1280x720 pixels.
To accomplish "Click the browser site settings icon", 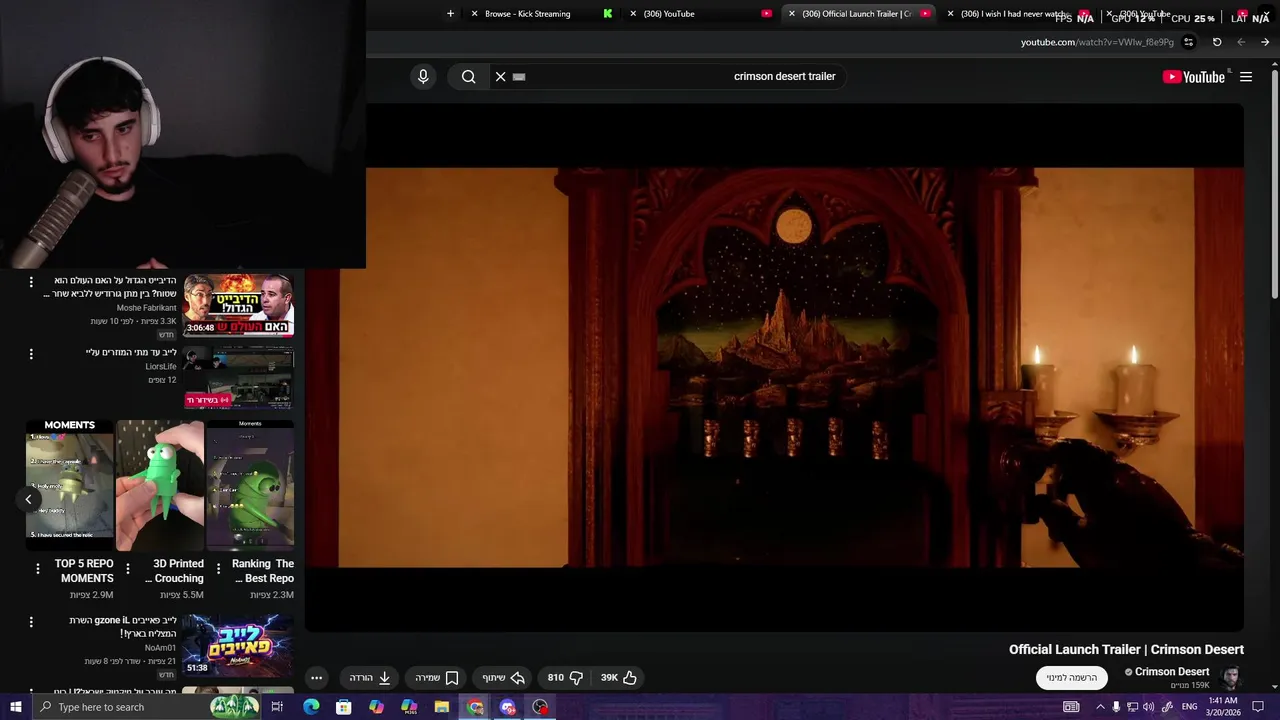I will point(1188,42).
